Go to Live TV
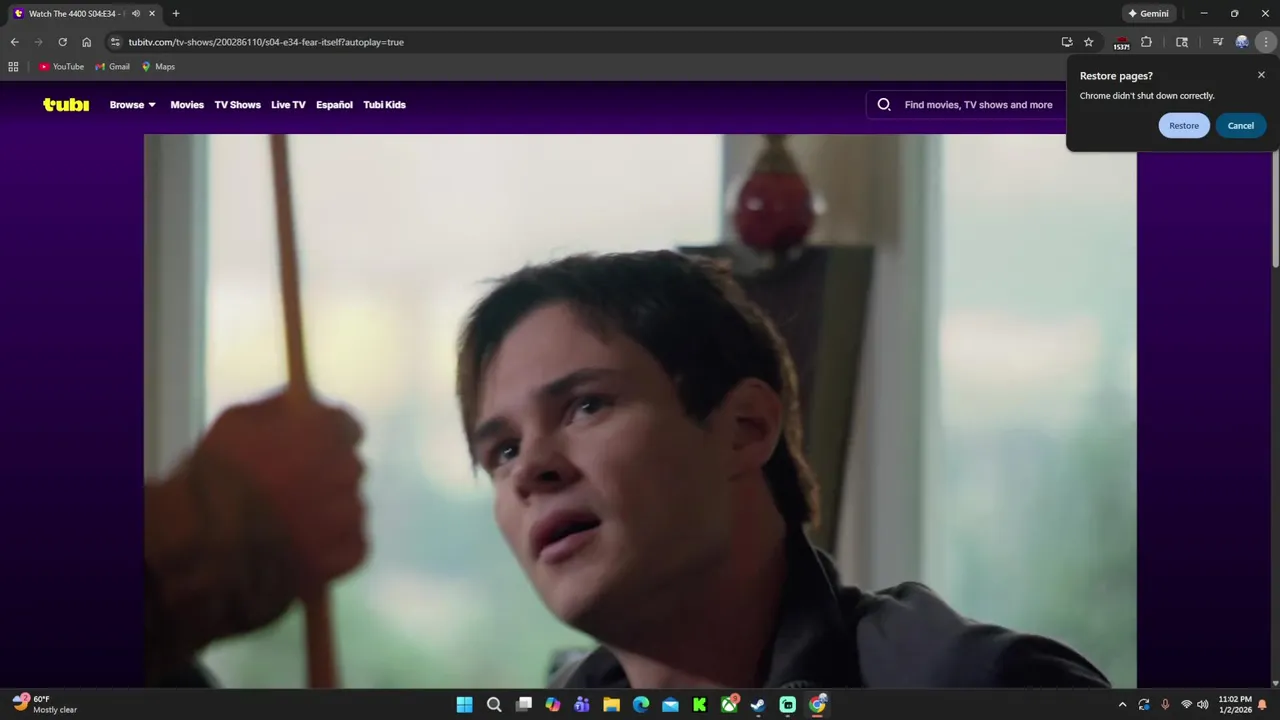Image resolution: width=1280 pixels, height=720 pixels. (x=288, y=104)
